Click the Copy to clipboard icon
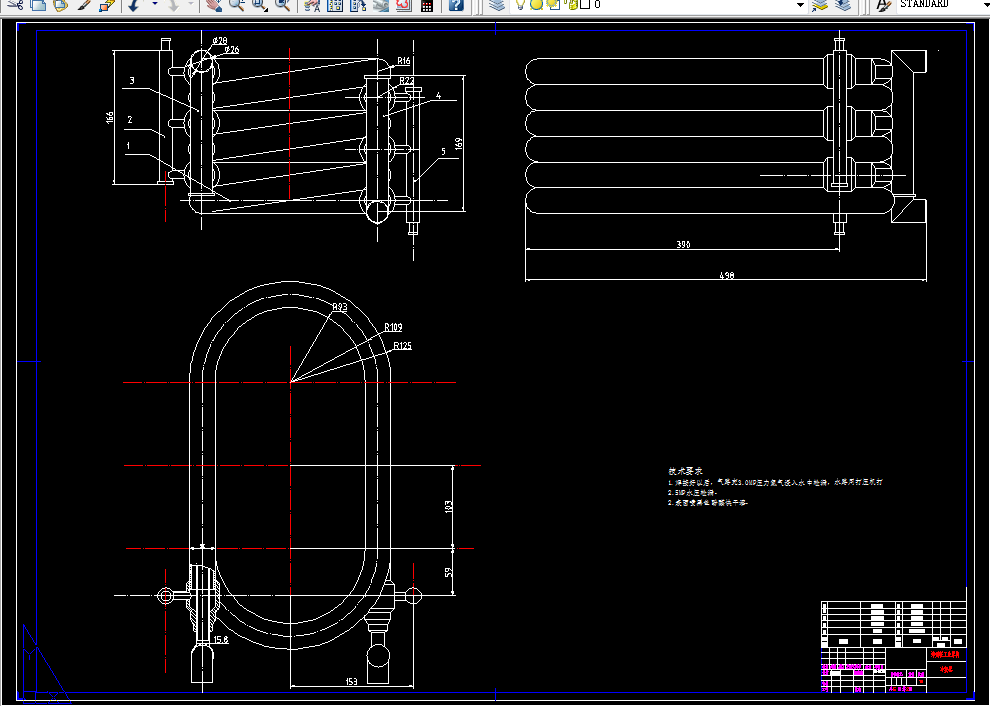 39,5
